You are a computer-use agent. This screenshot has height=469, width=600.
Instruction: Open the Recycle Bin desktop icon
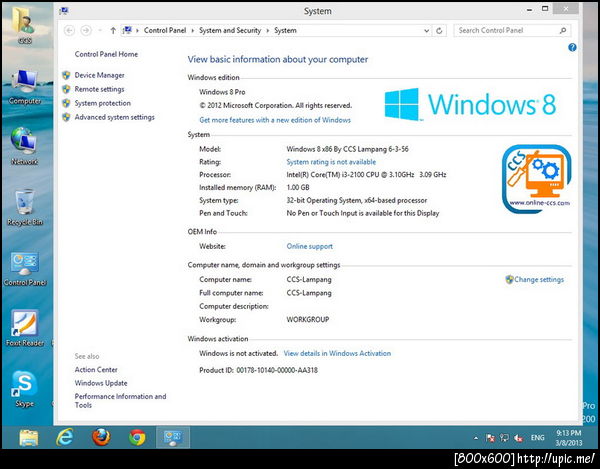coord(24,207)
